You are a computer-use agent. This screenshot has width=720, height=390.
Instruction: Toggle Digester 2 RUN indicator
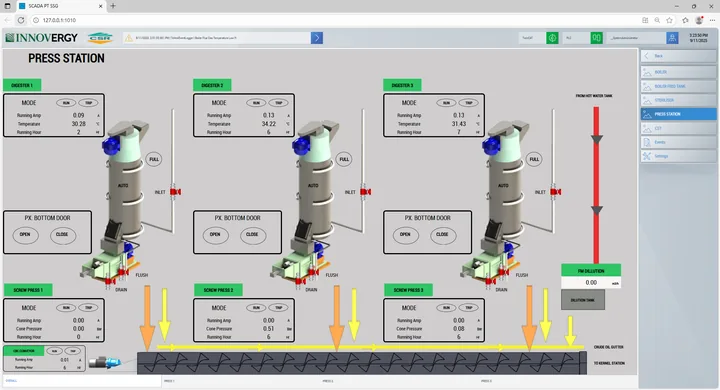tap(256, 103)
